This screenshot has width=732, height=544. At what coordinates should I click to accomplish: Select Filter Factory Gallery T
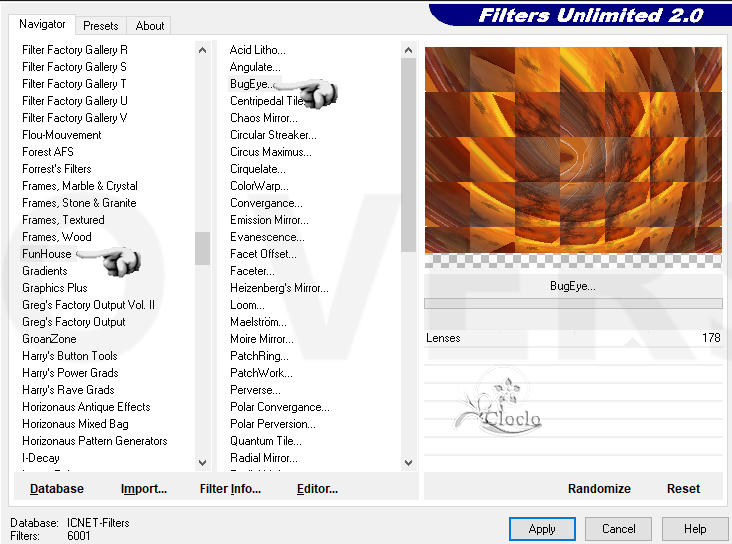coord(74,84)
